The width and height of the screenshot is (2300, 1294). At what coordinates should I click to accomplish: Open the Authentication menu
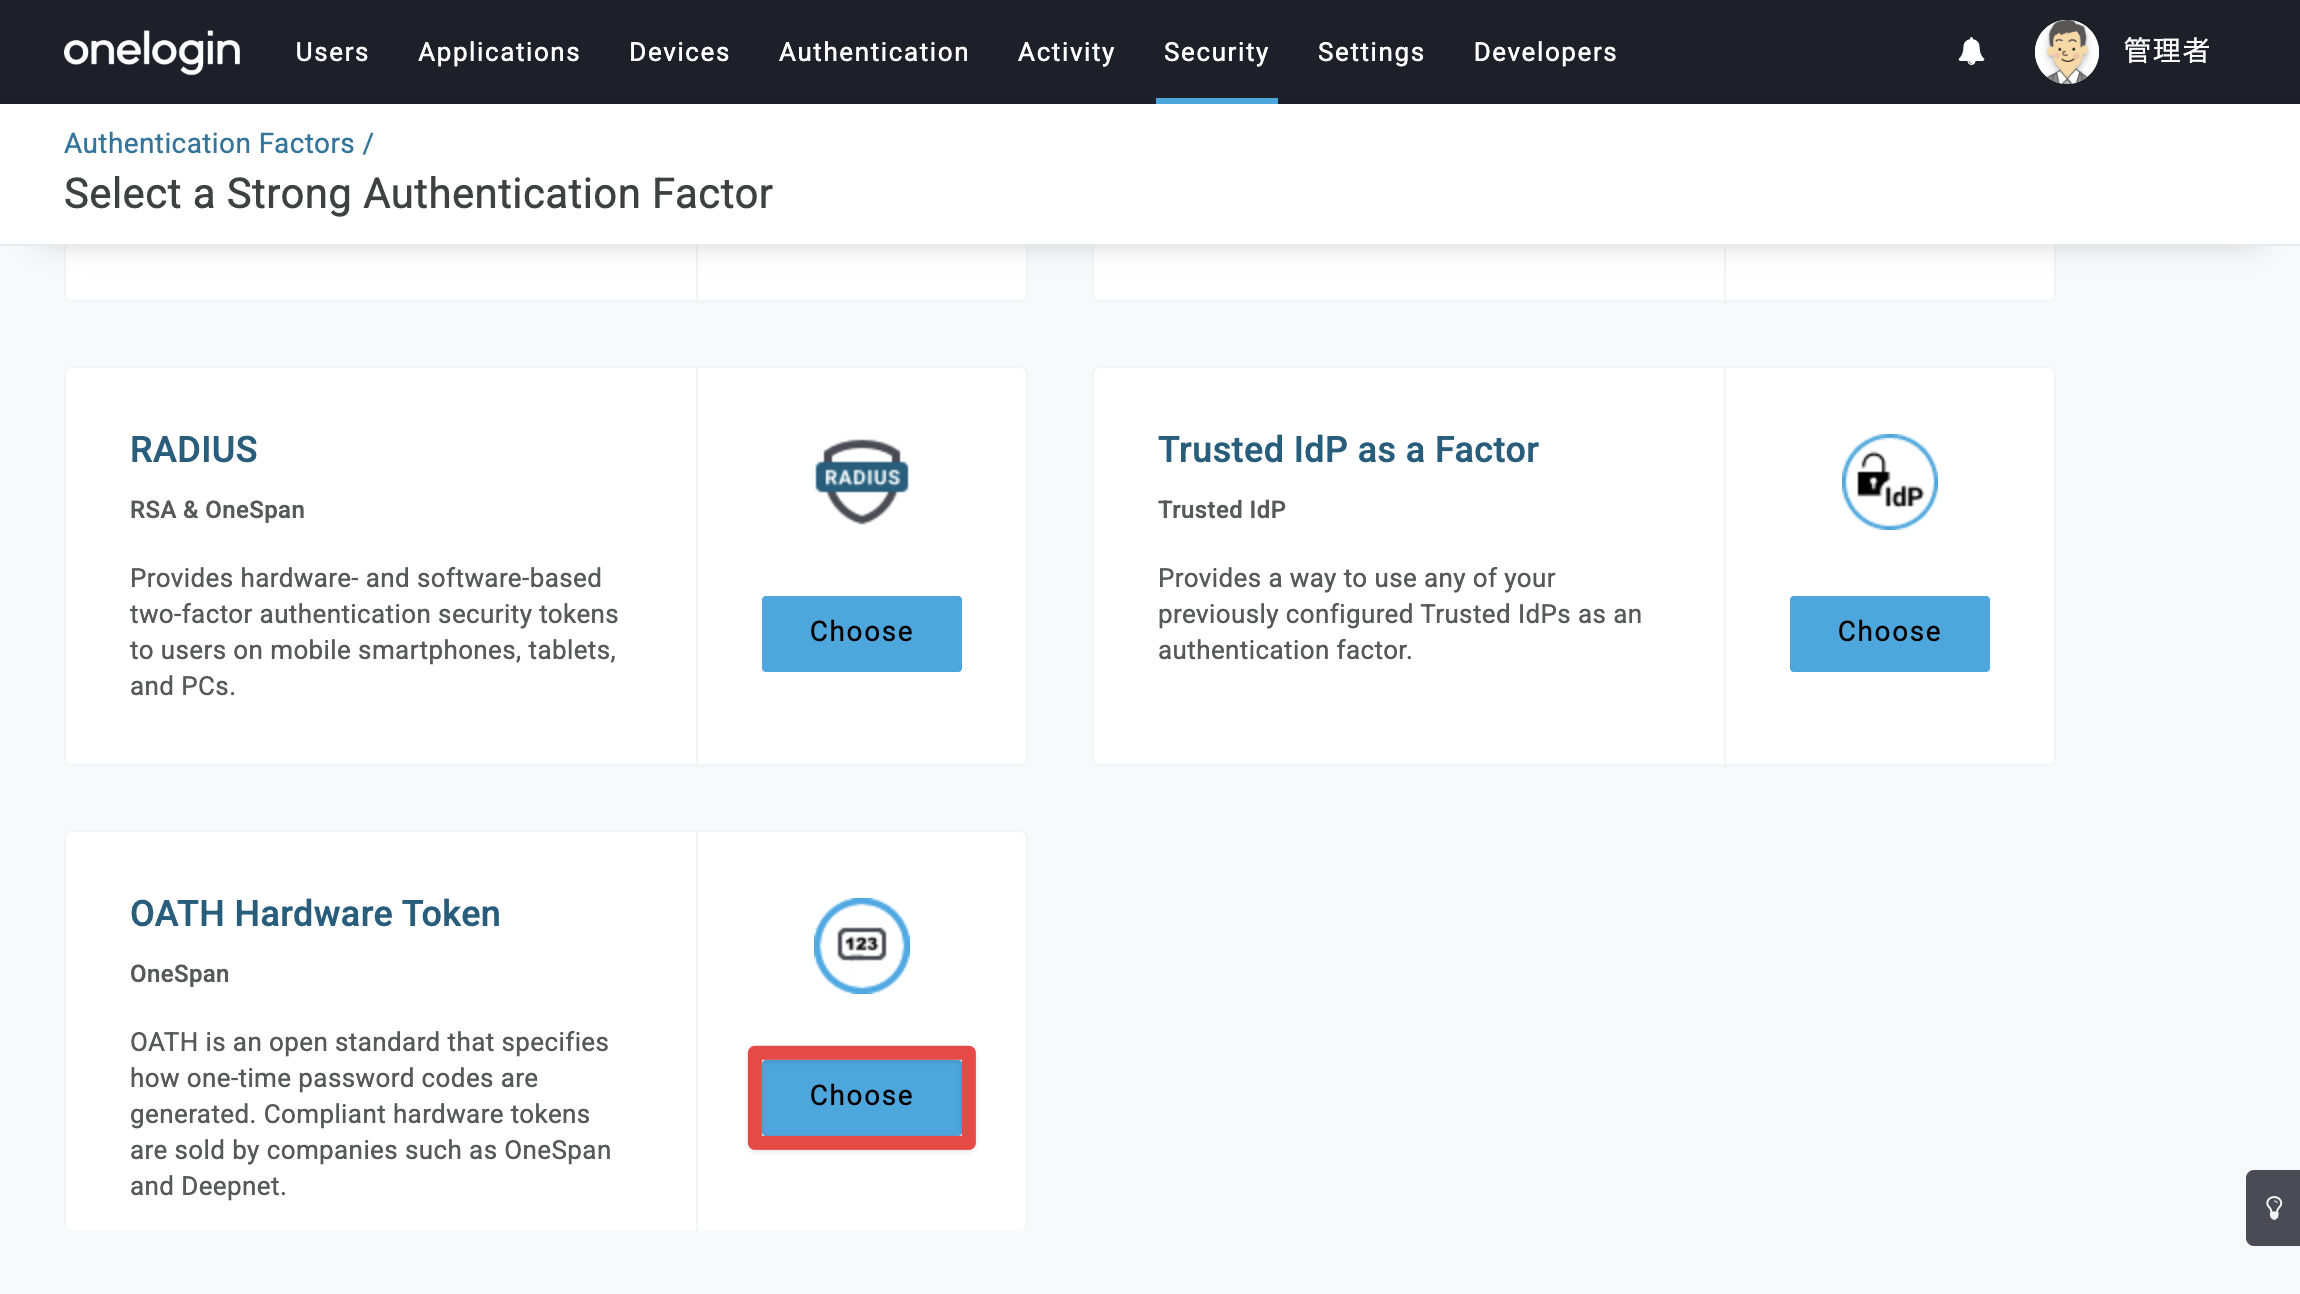pos(874,52)
